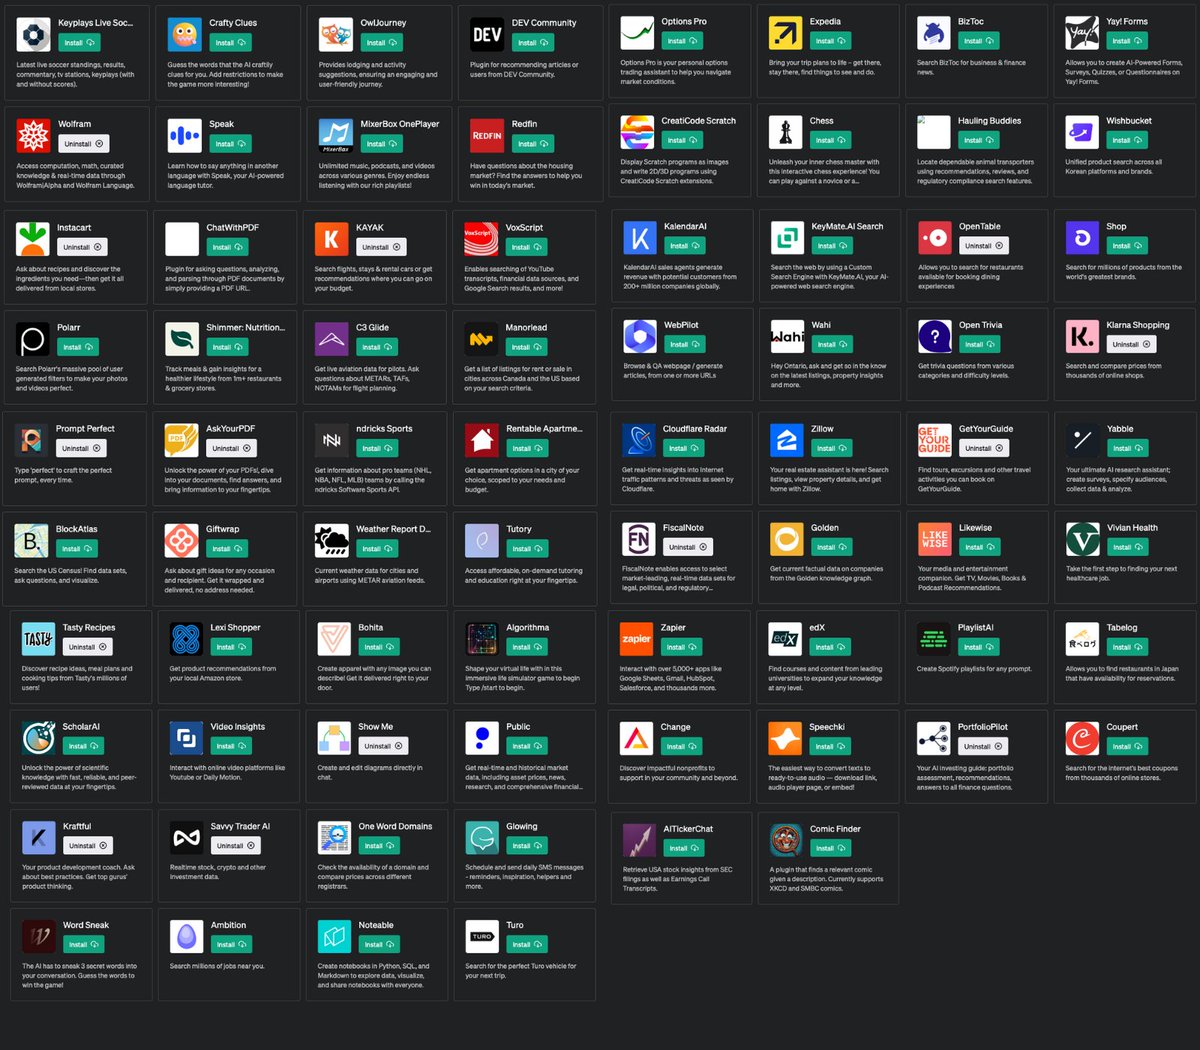
Task: Uninstall the Show Me plugin
Action: click(383, 746)
